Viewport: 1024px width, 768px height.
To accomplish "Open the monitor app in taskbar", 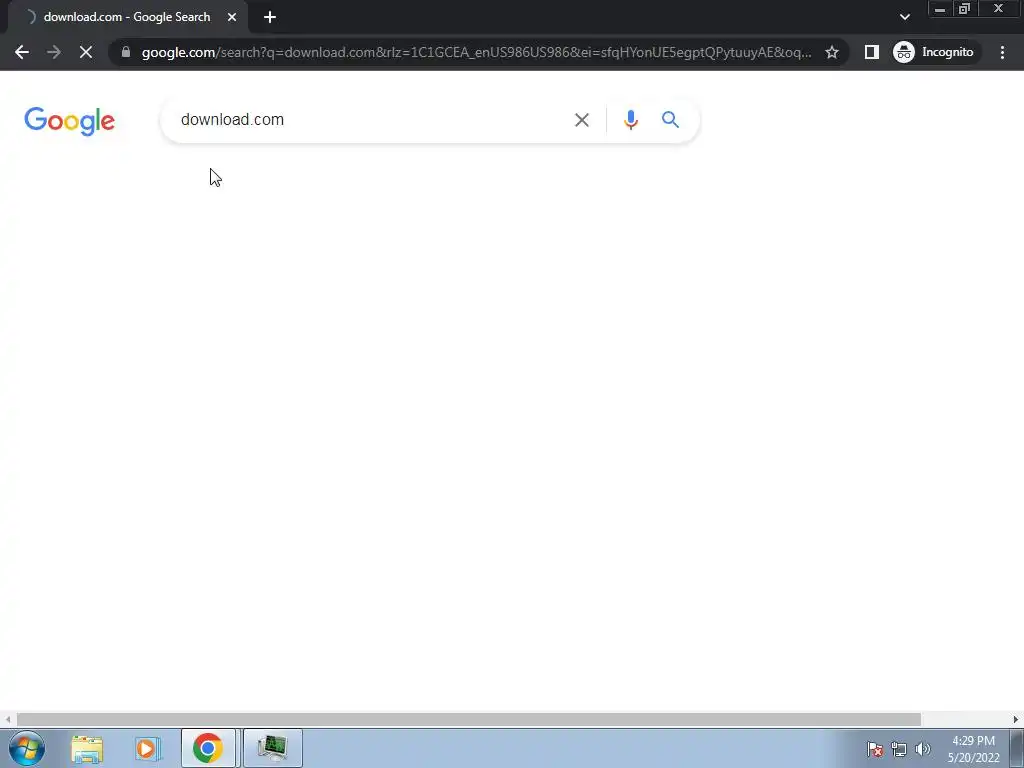I will pyautogui.click(x=272, y=748).
